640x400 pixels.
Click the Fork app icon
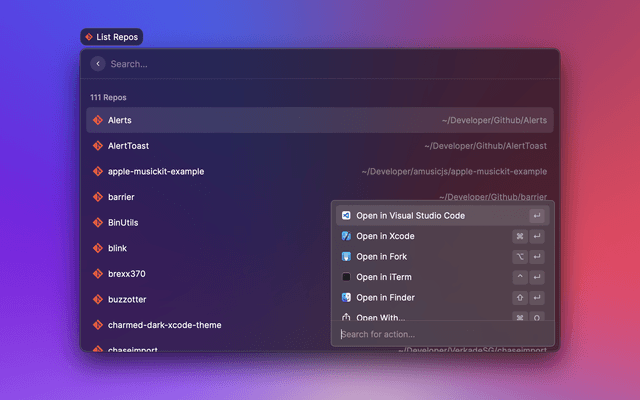[346, 257]
